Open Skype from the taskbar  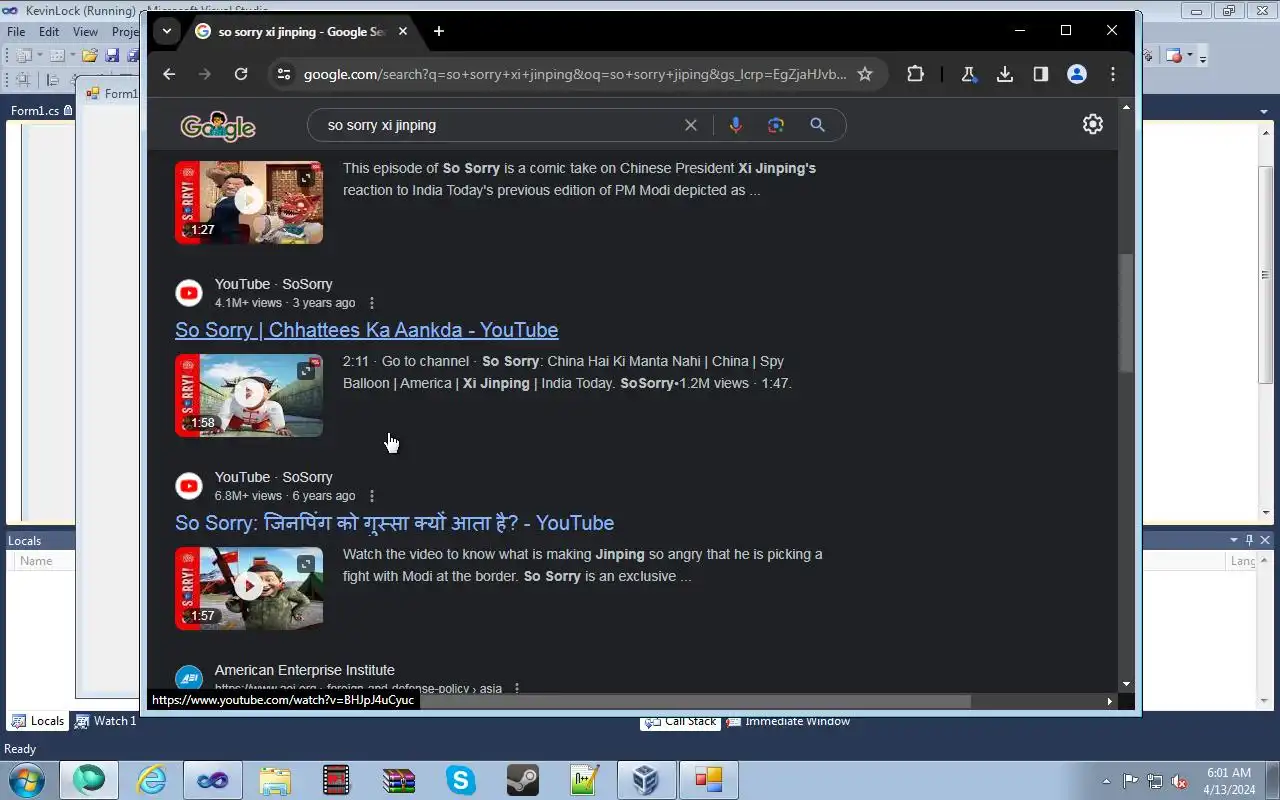tap(460, 780)
